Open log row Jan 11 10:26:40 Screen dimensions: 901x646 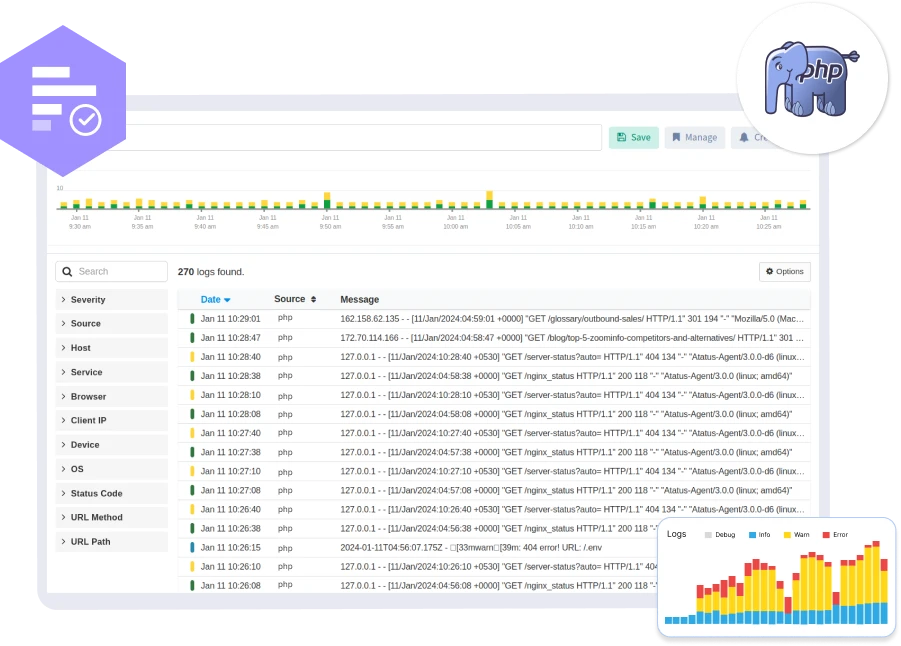coord(494,509)
